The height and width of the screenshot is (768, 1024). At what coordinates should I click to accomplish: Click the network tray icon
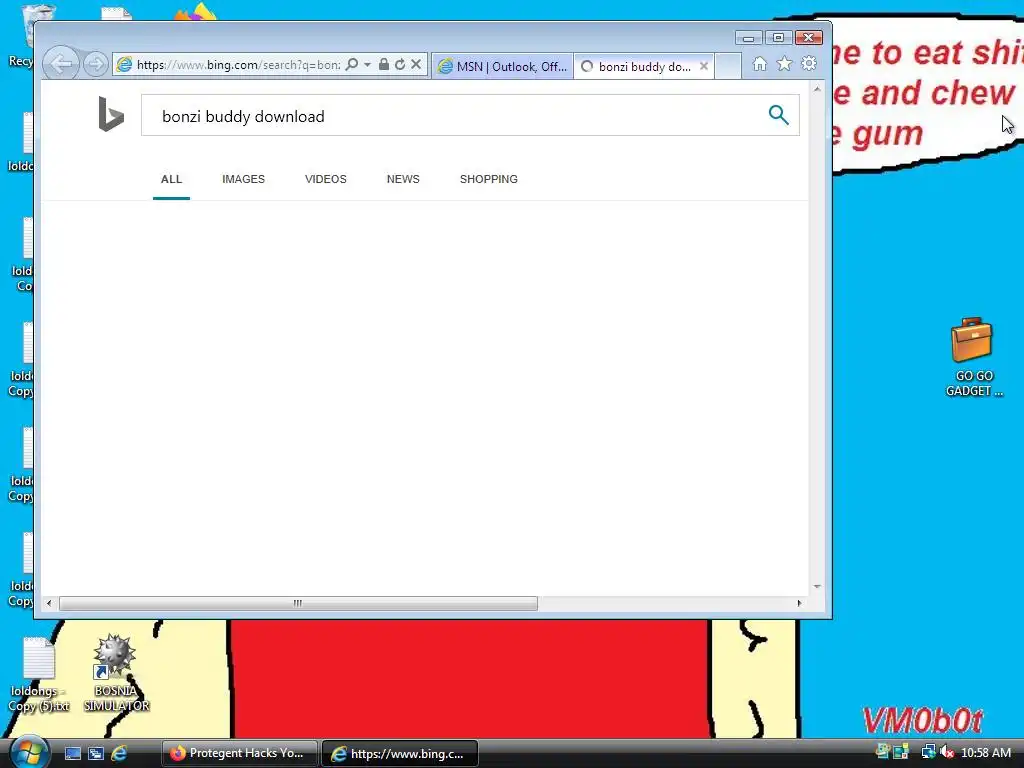click(x=928, y=753)
